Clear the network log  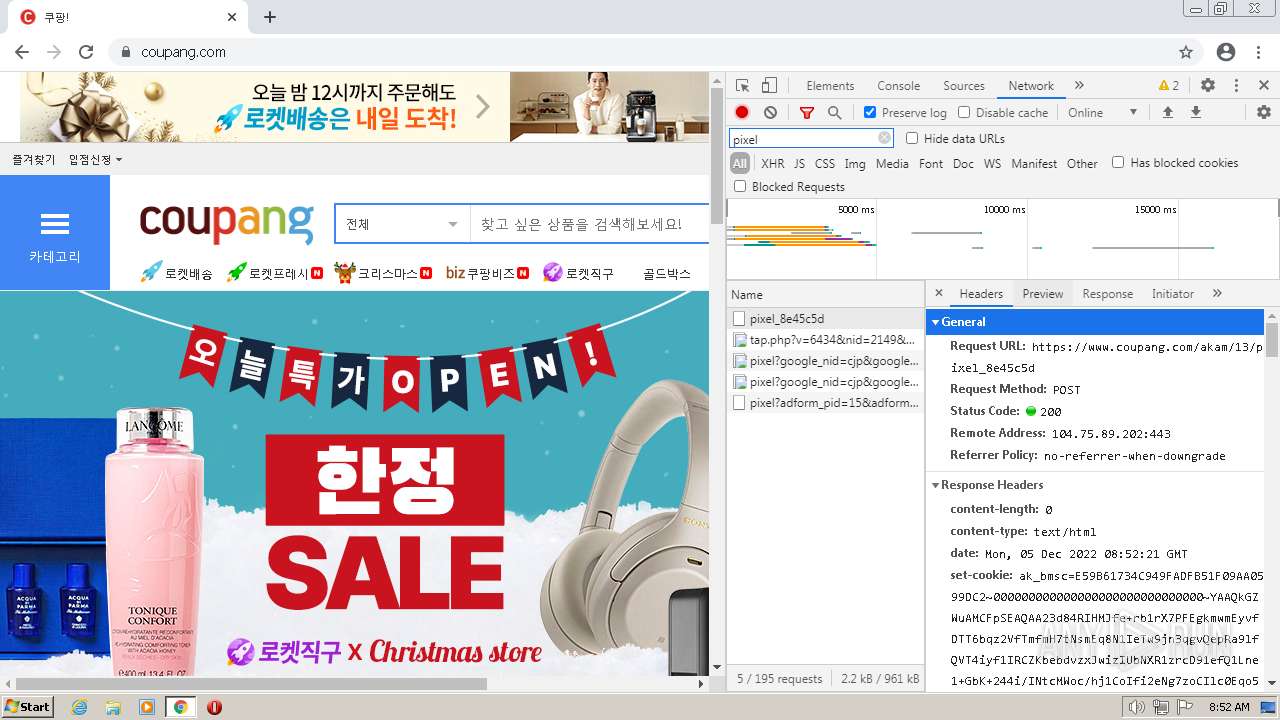770,113
